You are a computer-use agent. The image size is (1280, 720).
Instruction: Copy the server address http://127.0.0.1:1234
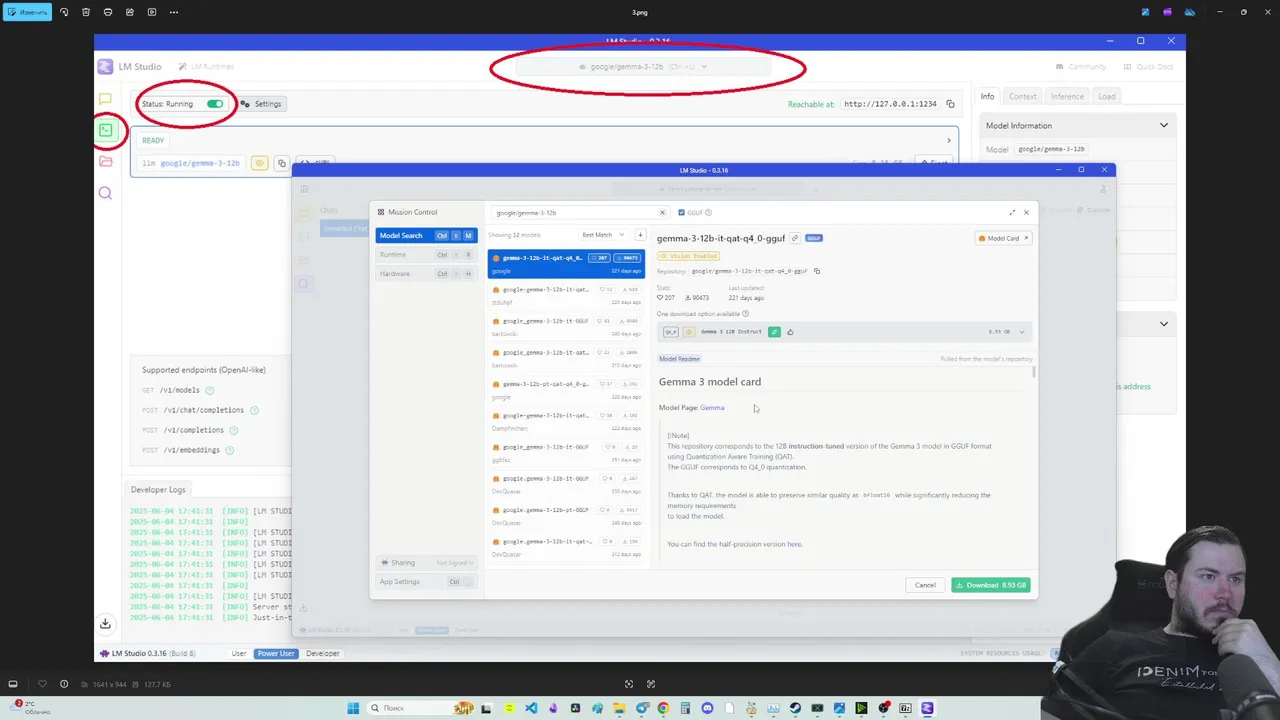950,104
